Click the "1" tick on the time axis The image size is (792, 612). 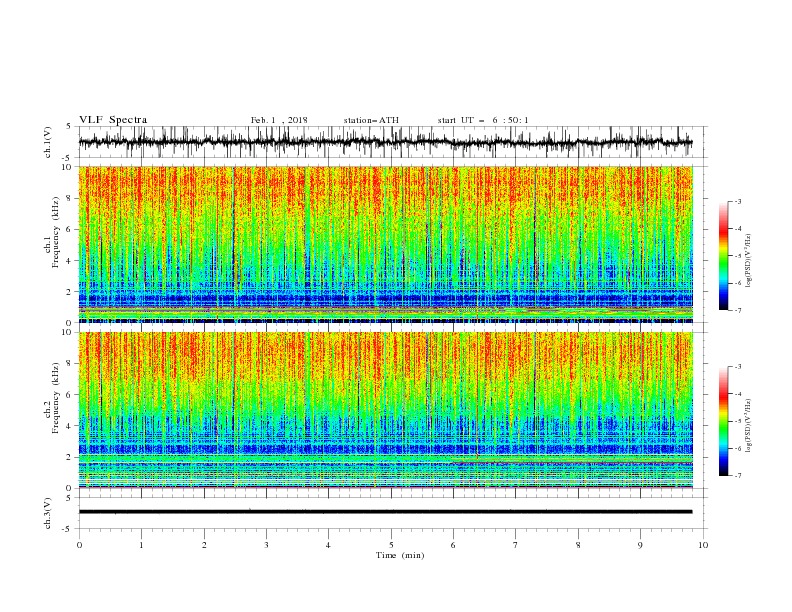coord(141,545)
